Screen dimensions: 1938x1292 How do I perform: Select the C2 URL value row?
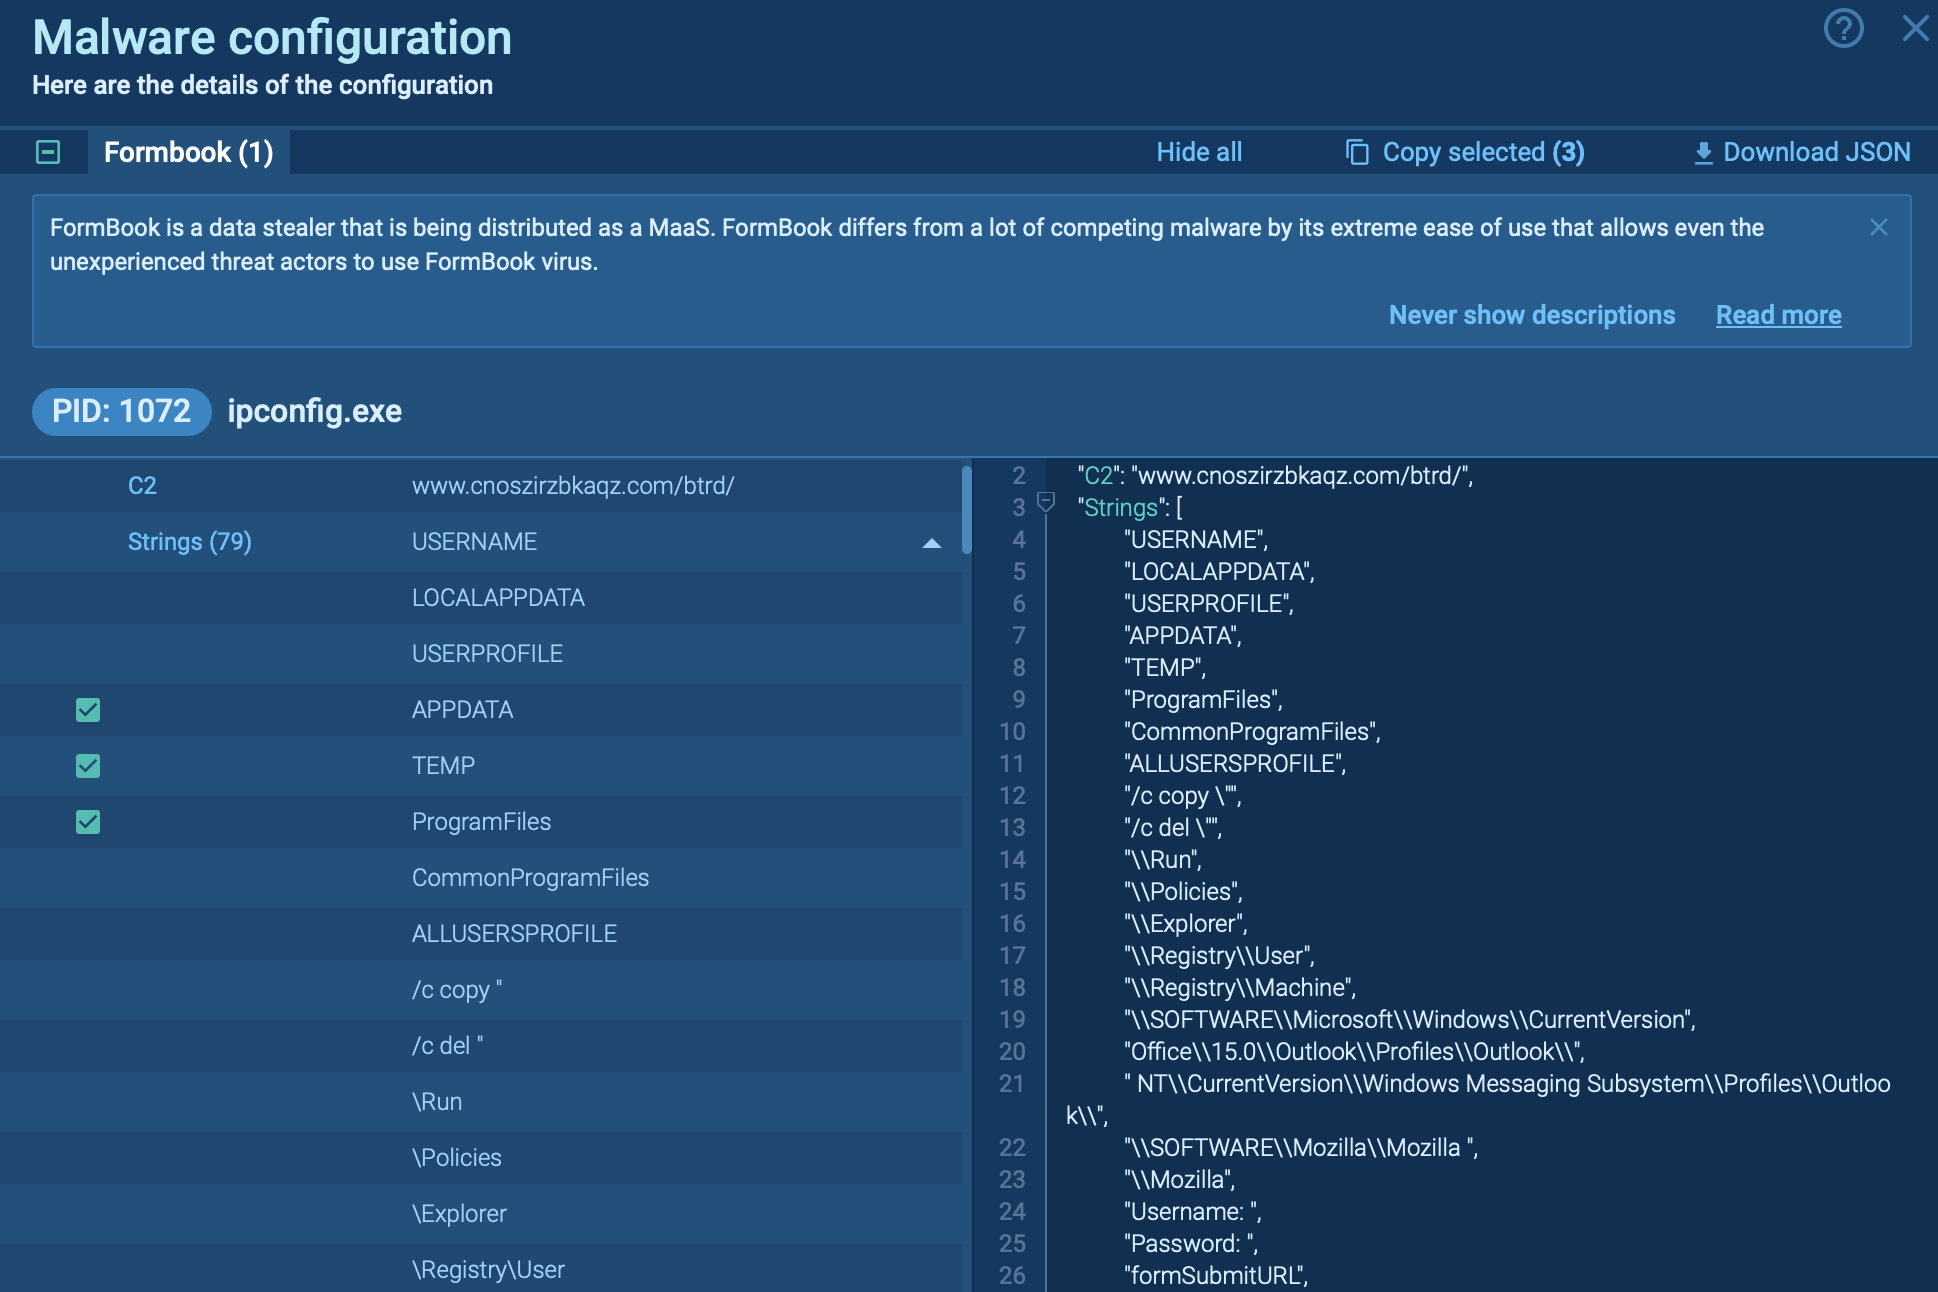[573, 486]
